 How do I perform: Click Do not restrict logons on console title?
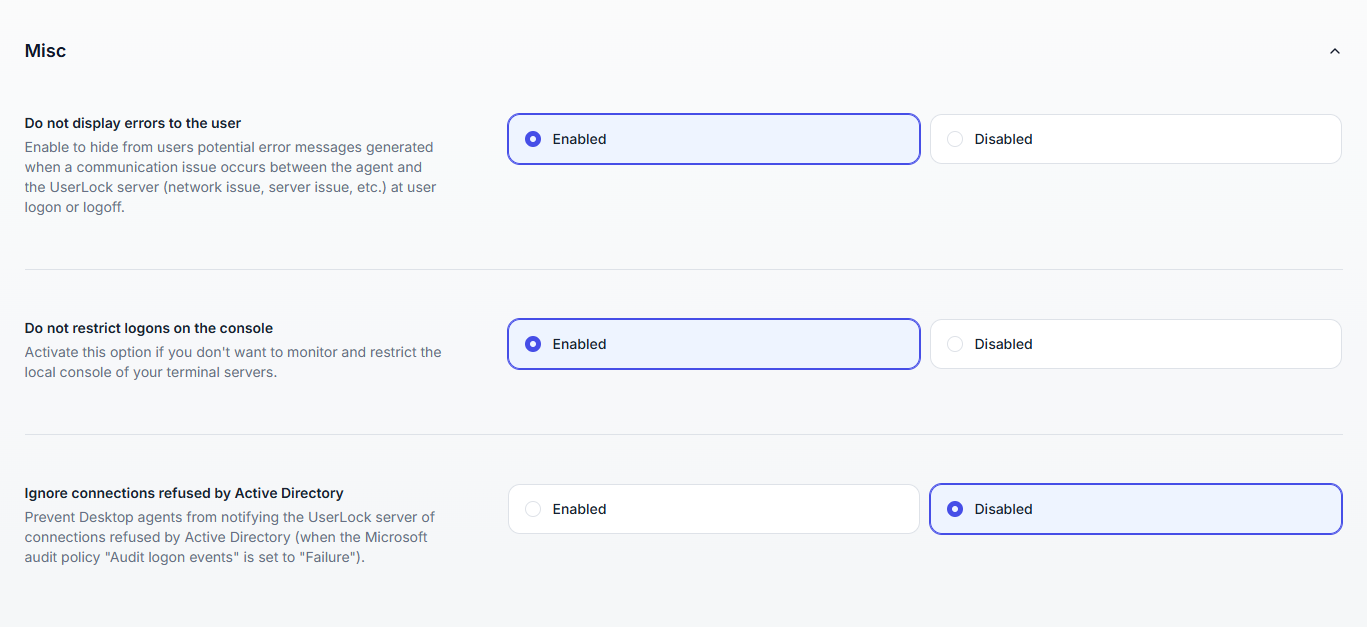(x=149, y=328)
